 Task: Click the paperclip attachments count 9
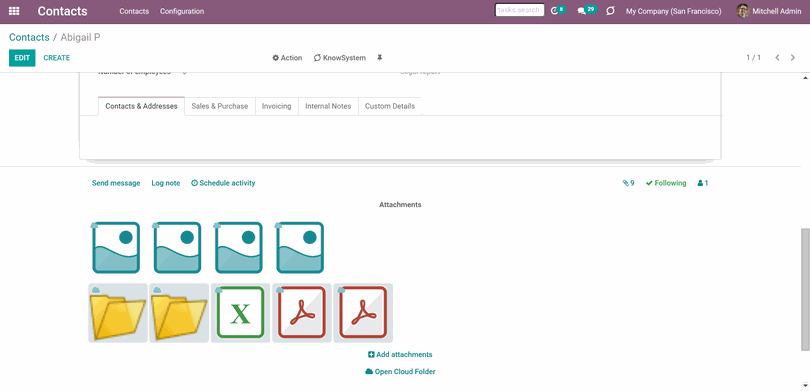629,183
